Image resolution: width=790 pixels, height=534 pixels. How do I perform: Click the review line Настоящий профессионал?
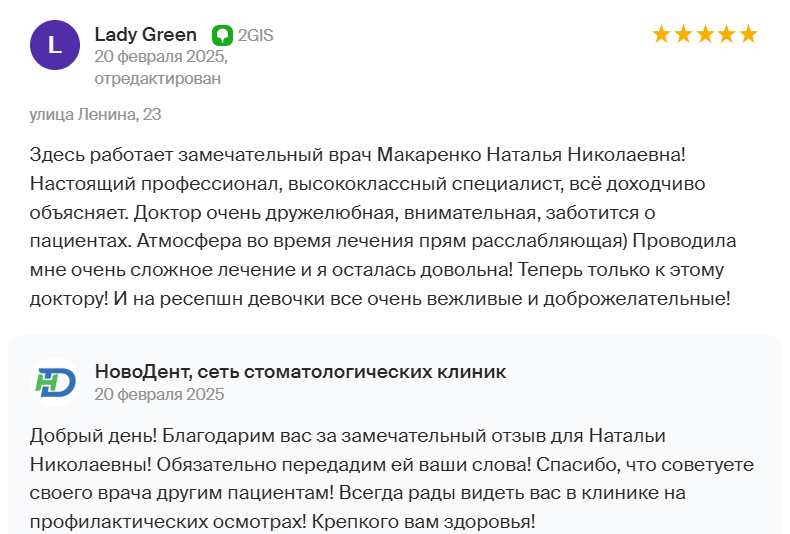click(367, 183)
